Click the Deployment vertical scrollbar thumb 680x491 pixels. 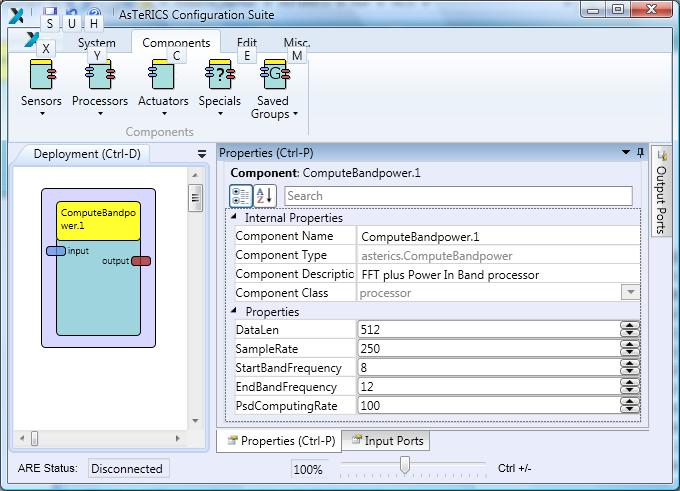pos(195,198)
